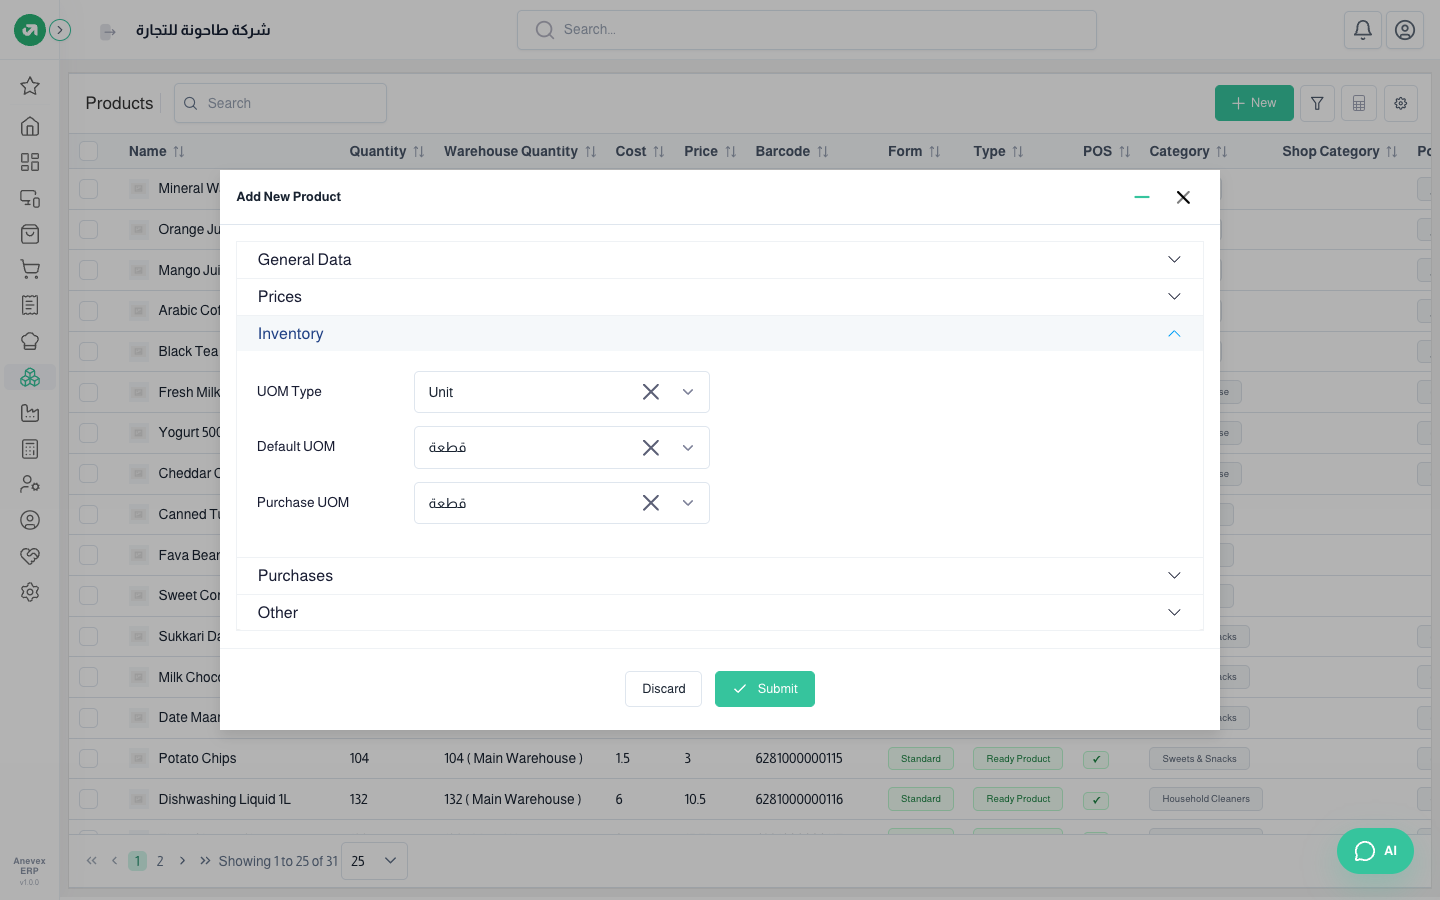Collapse the Inventory section

(x=720, y=334)
